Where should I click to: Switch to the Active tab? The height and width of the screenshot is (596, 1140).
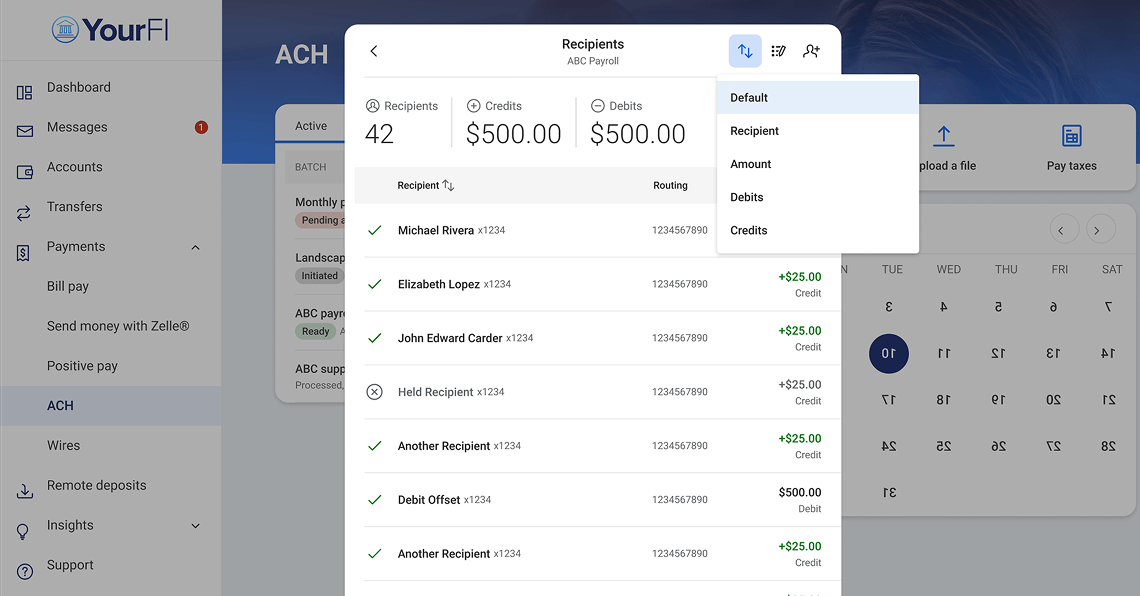[310, 125]
